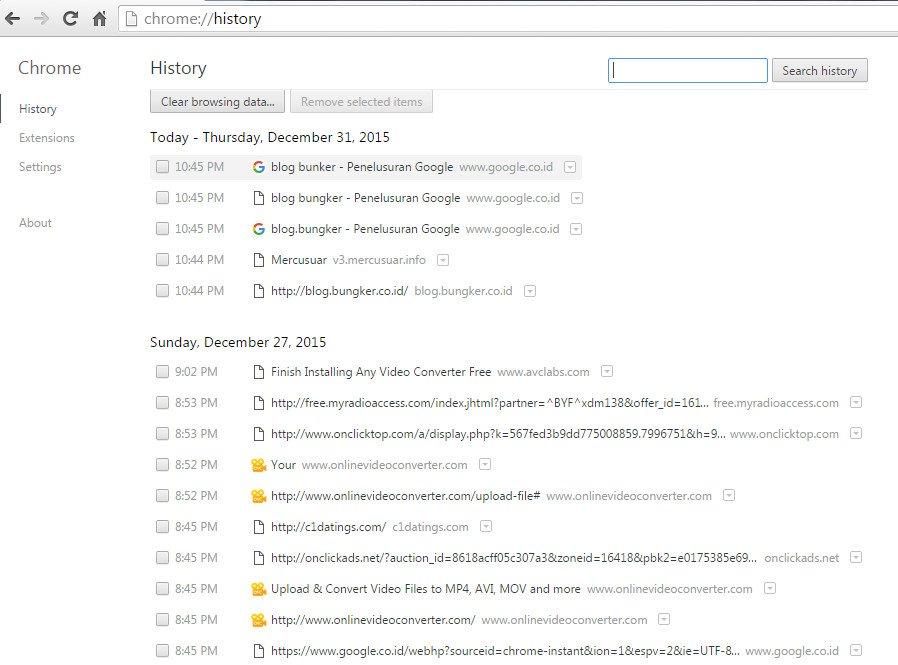Select checkbox for blog bunker search entry
Screen dimensions: 898x665
[x=163, y=167]
